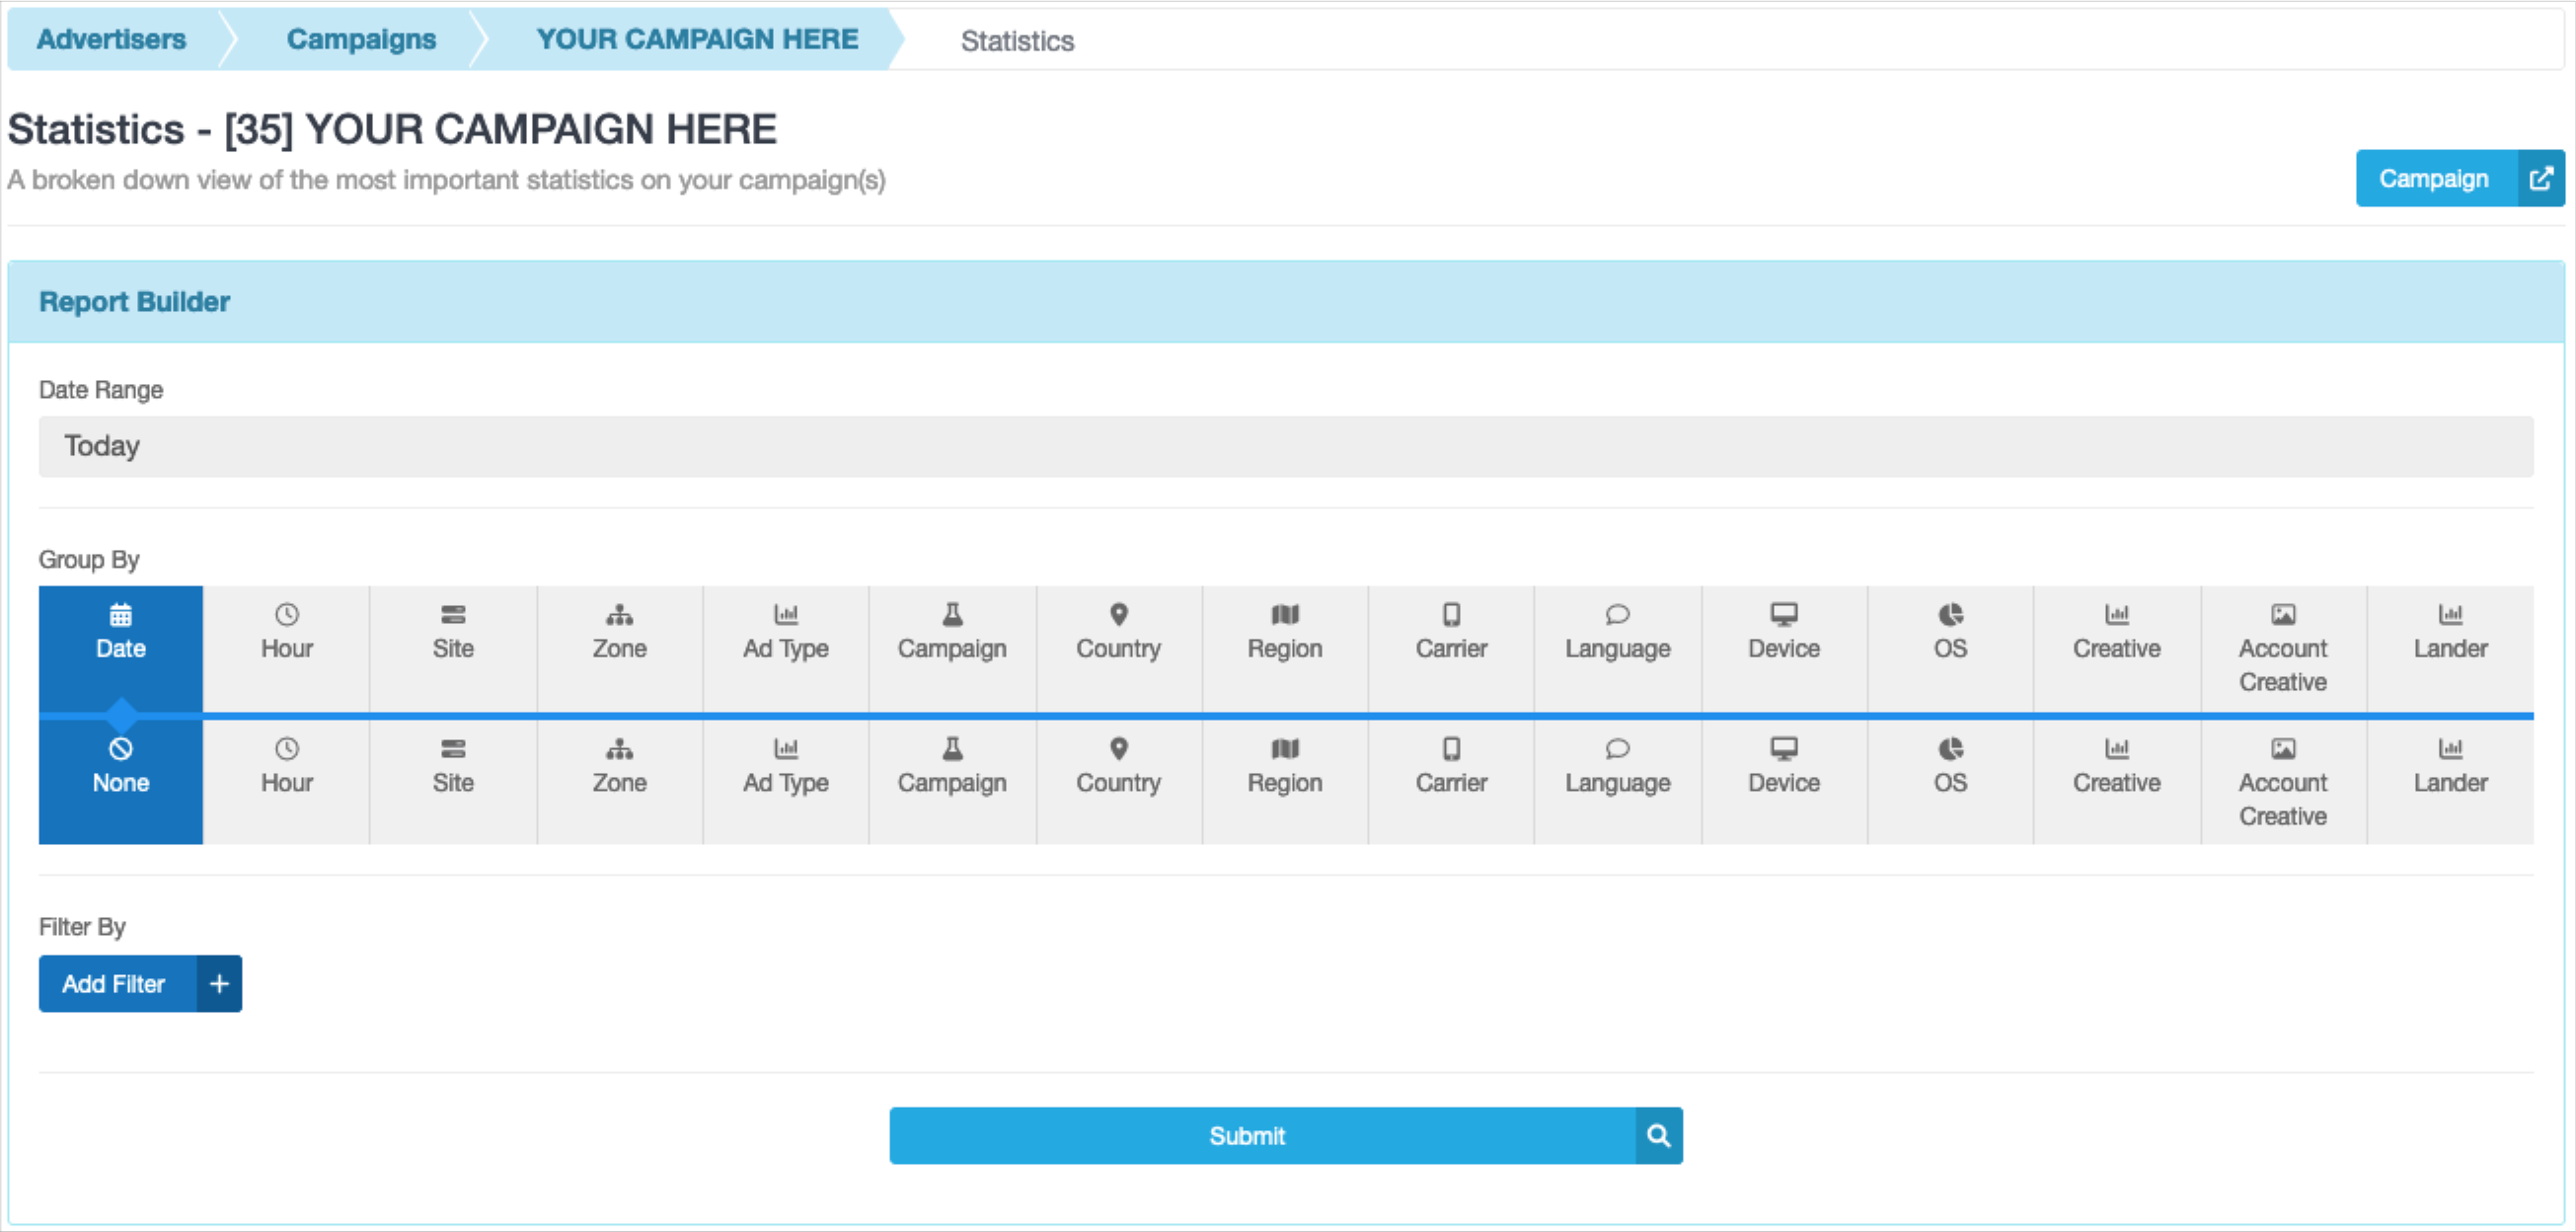Select Campaign flask icon in first group row
Screen dimensions: 2576x1232
[x=952, y=614]
